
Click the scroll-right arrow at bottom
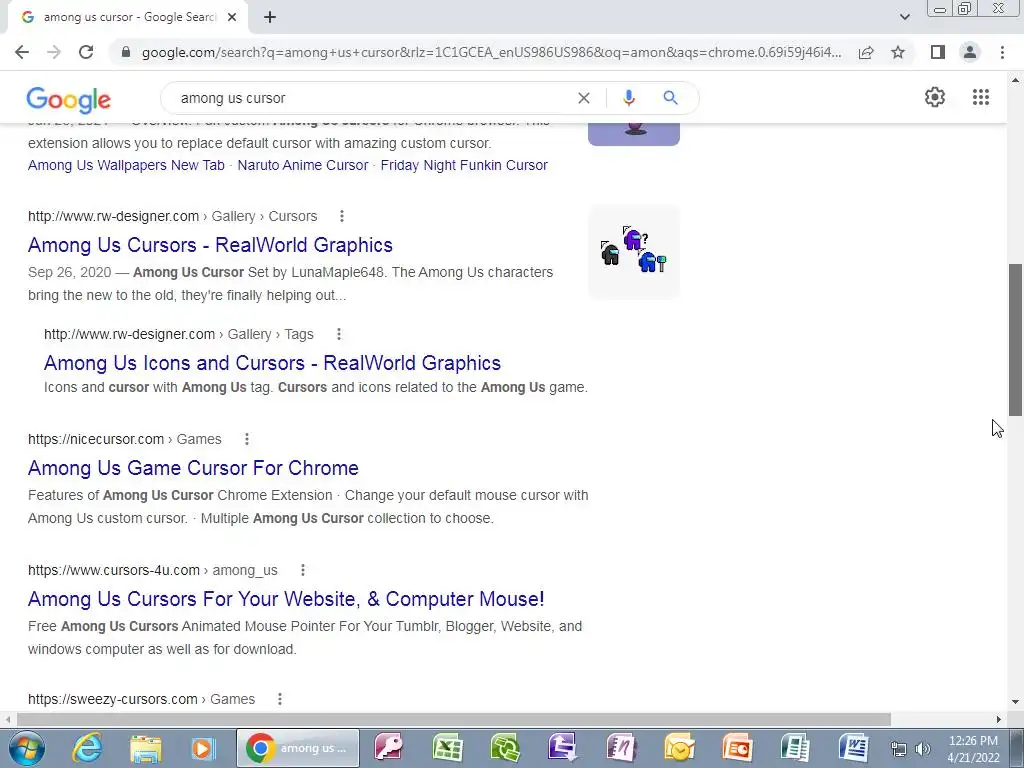pos(999,719)
